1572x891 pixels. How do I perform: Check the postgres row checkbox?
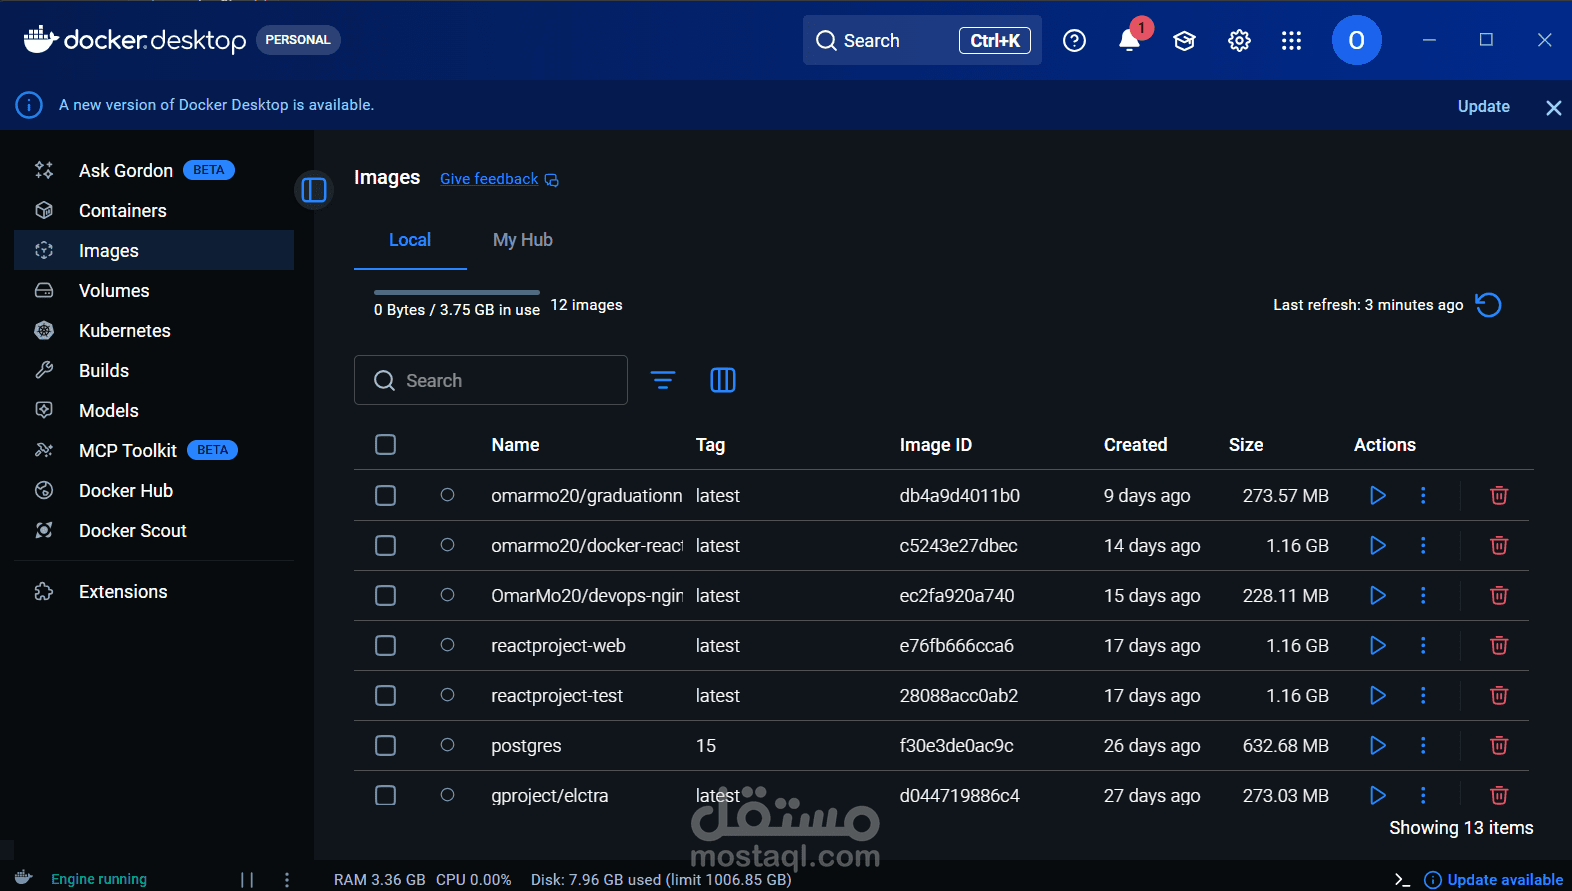pyautogui.click(x=385, y=745)
